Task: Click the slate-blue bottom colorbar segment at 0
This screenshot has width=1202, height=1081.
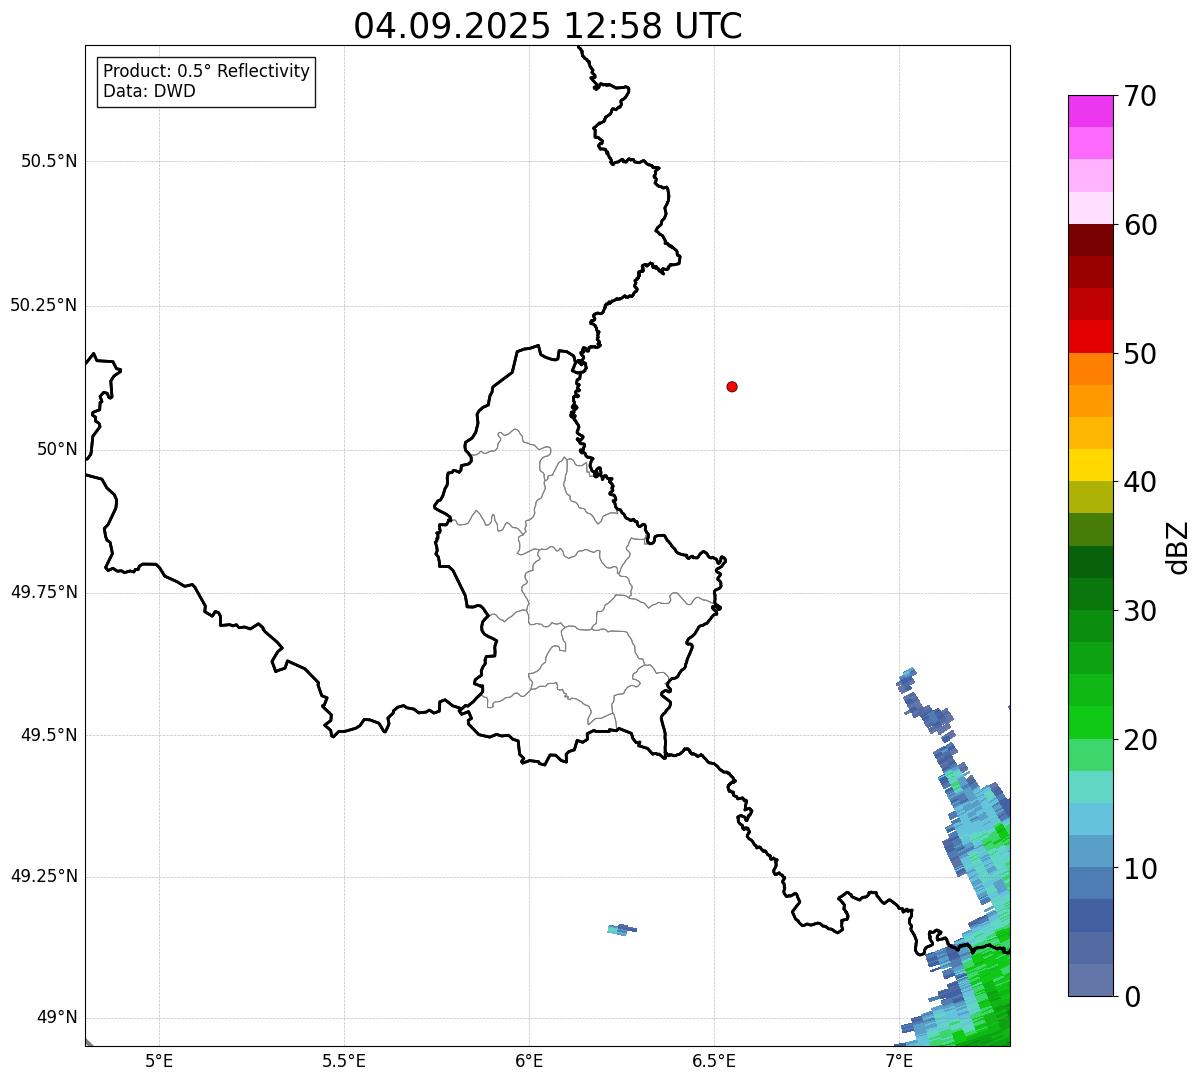Action: pos(1090,980)
